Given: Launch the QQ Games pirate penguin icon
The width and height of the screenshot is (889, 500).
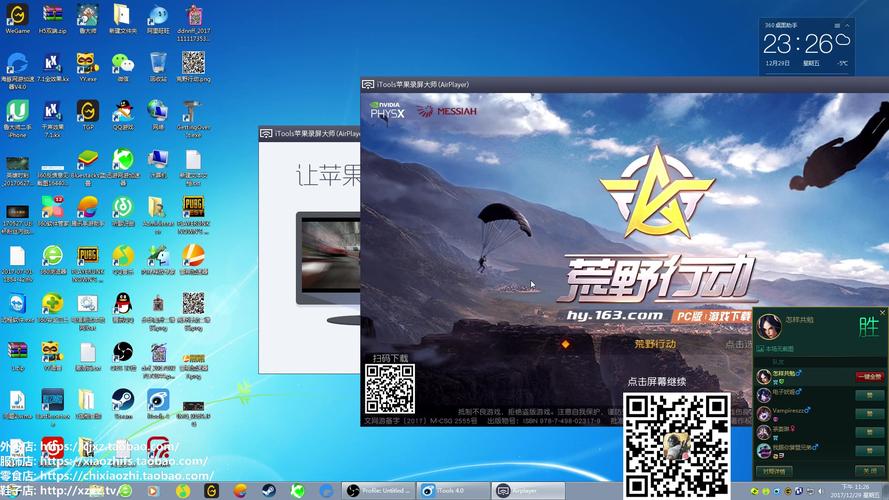Looking at the screenshot, I should point(122,115).
